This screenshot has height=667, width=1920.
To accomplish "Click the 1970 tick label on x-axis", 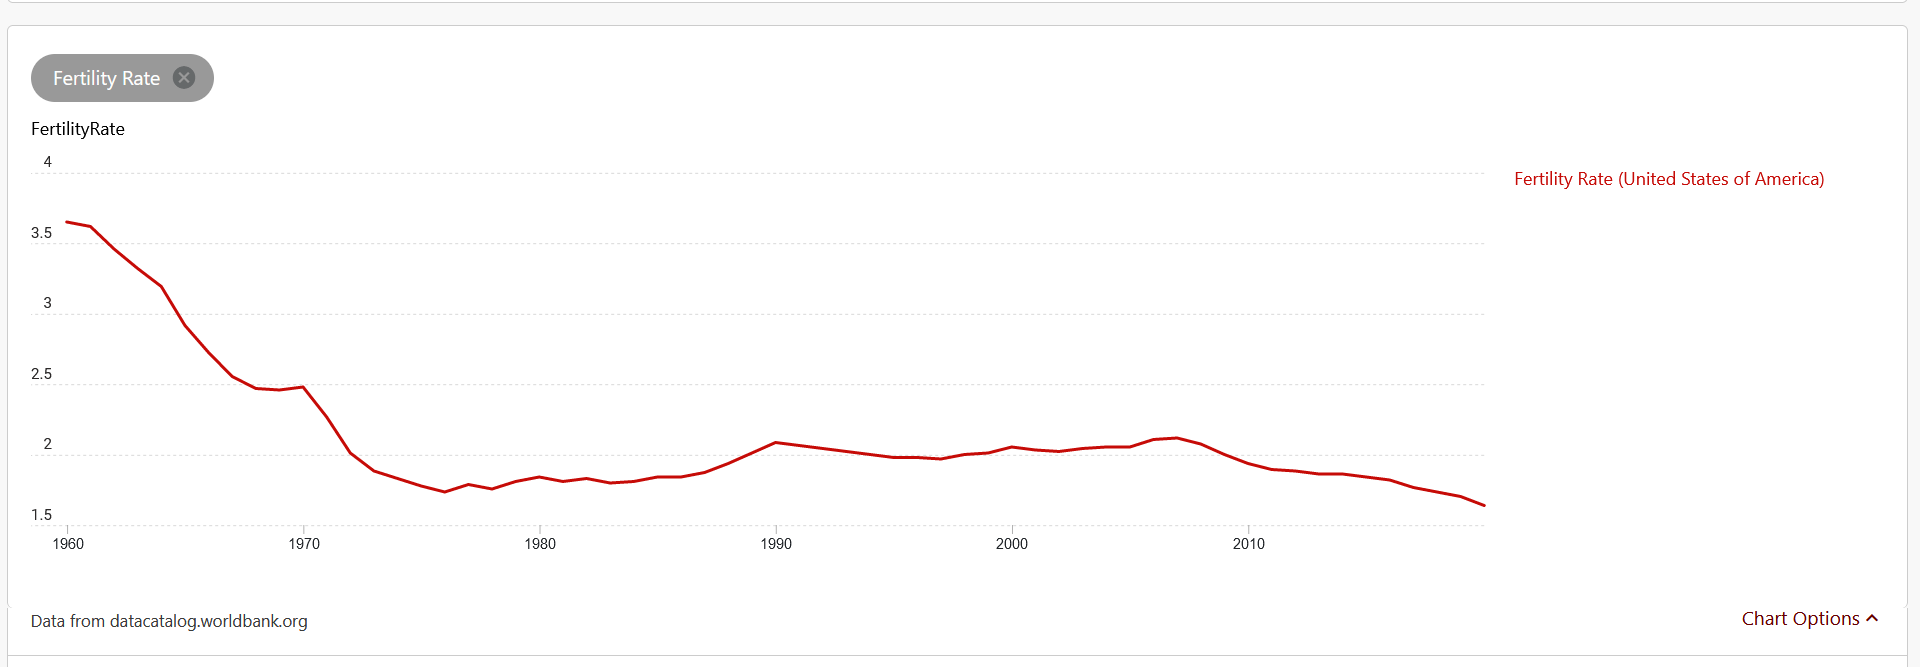I will [304, 544].
